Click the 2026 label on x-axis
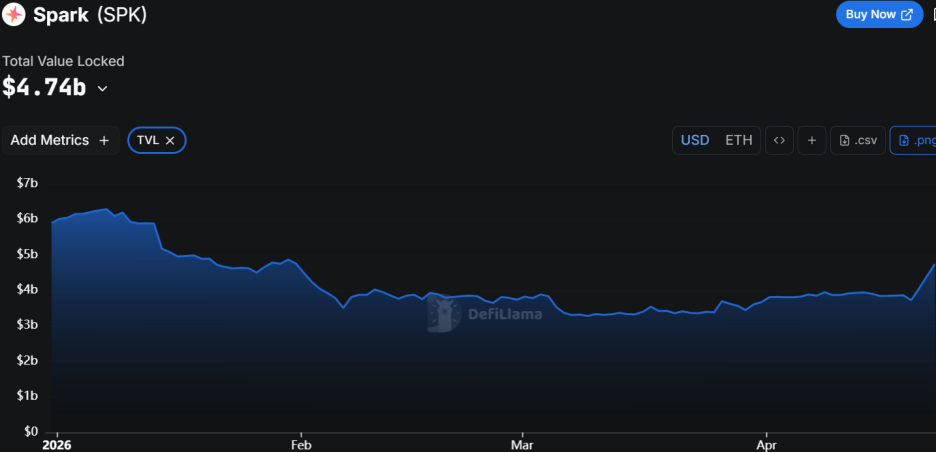The image size is (936, 453). click(59, 444)
